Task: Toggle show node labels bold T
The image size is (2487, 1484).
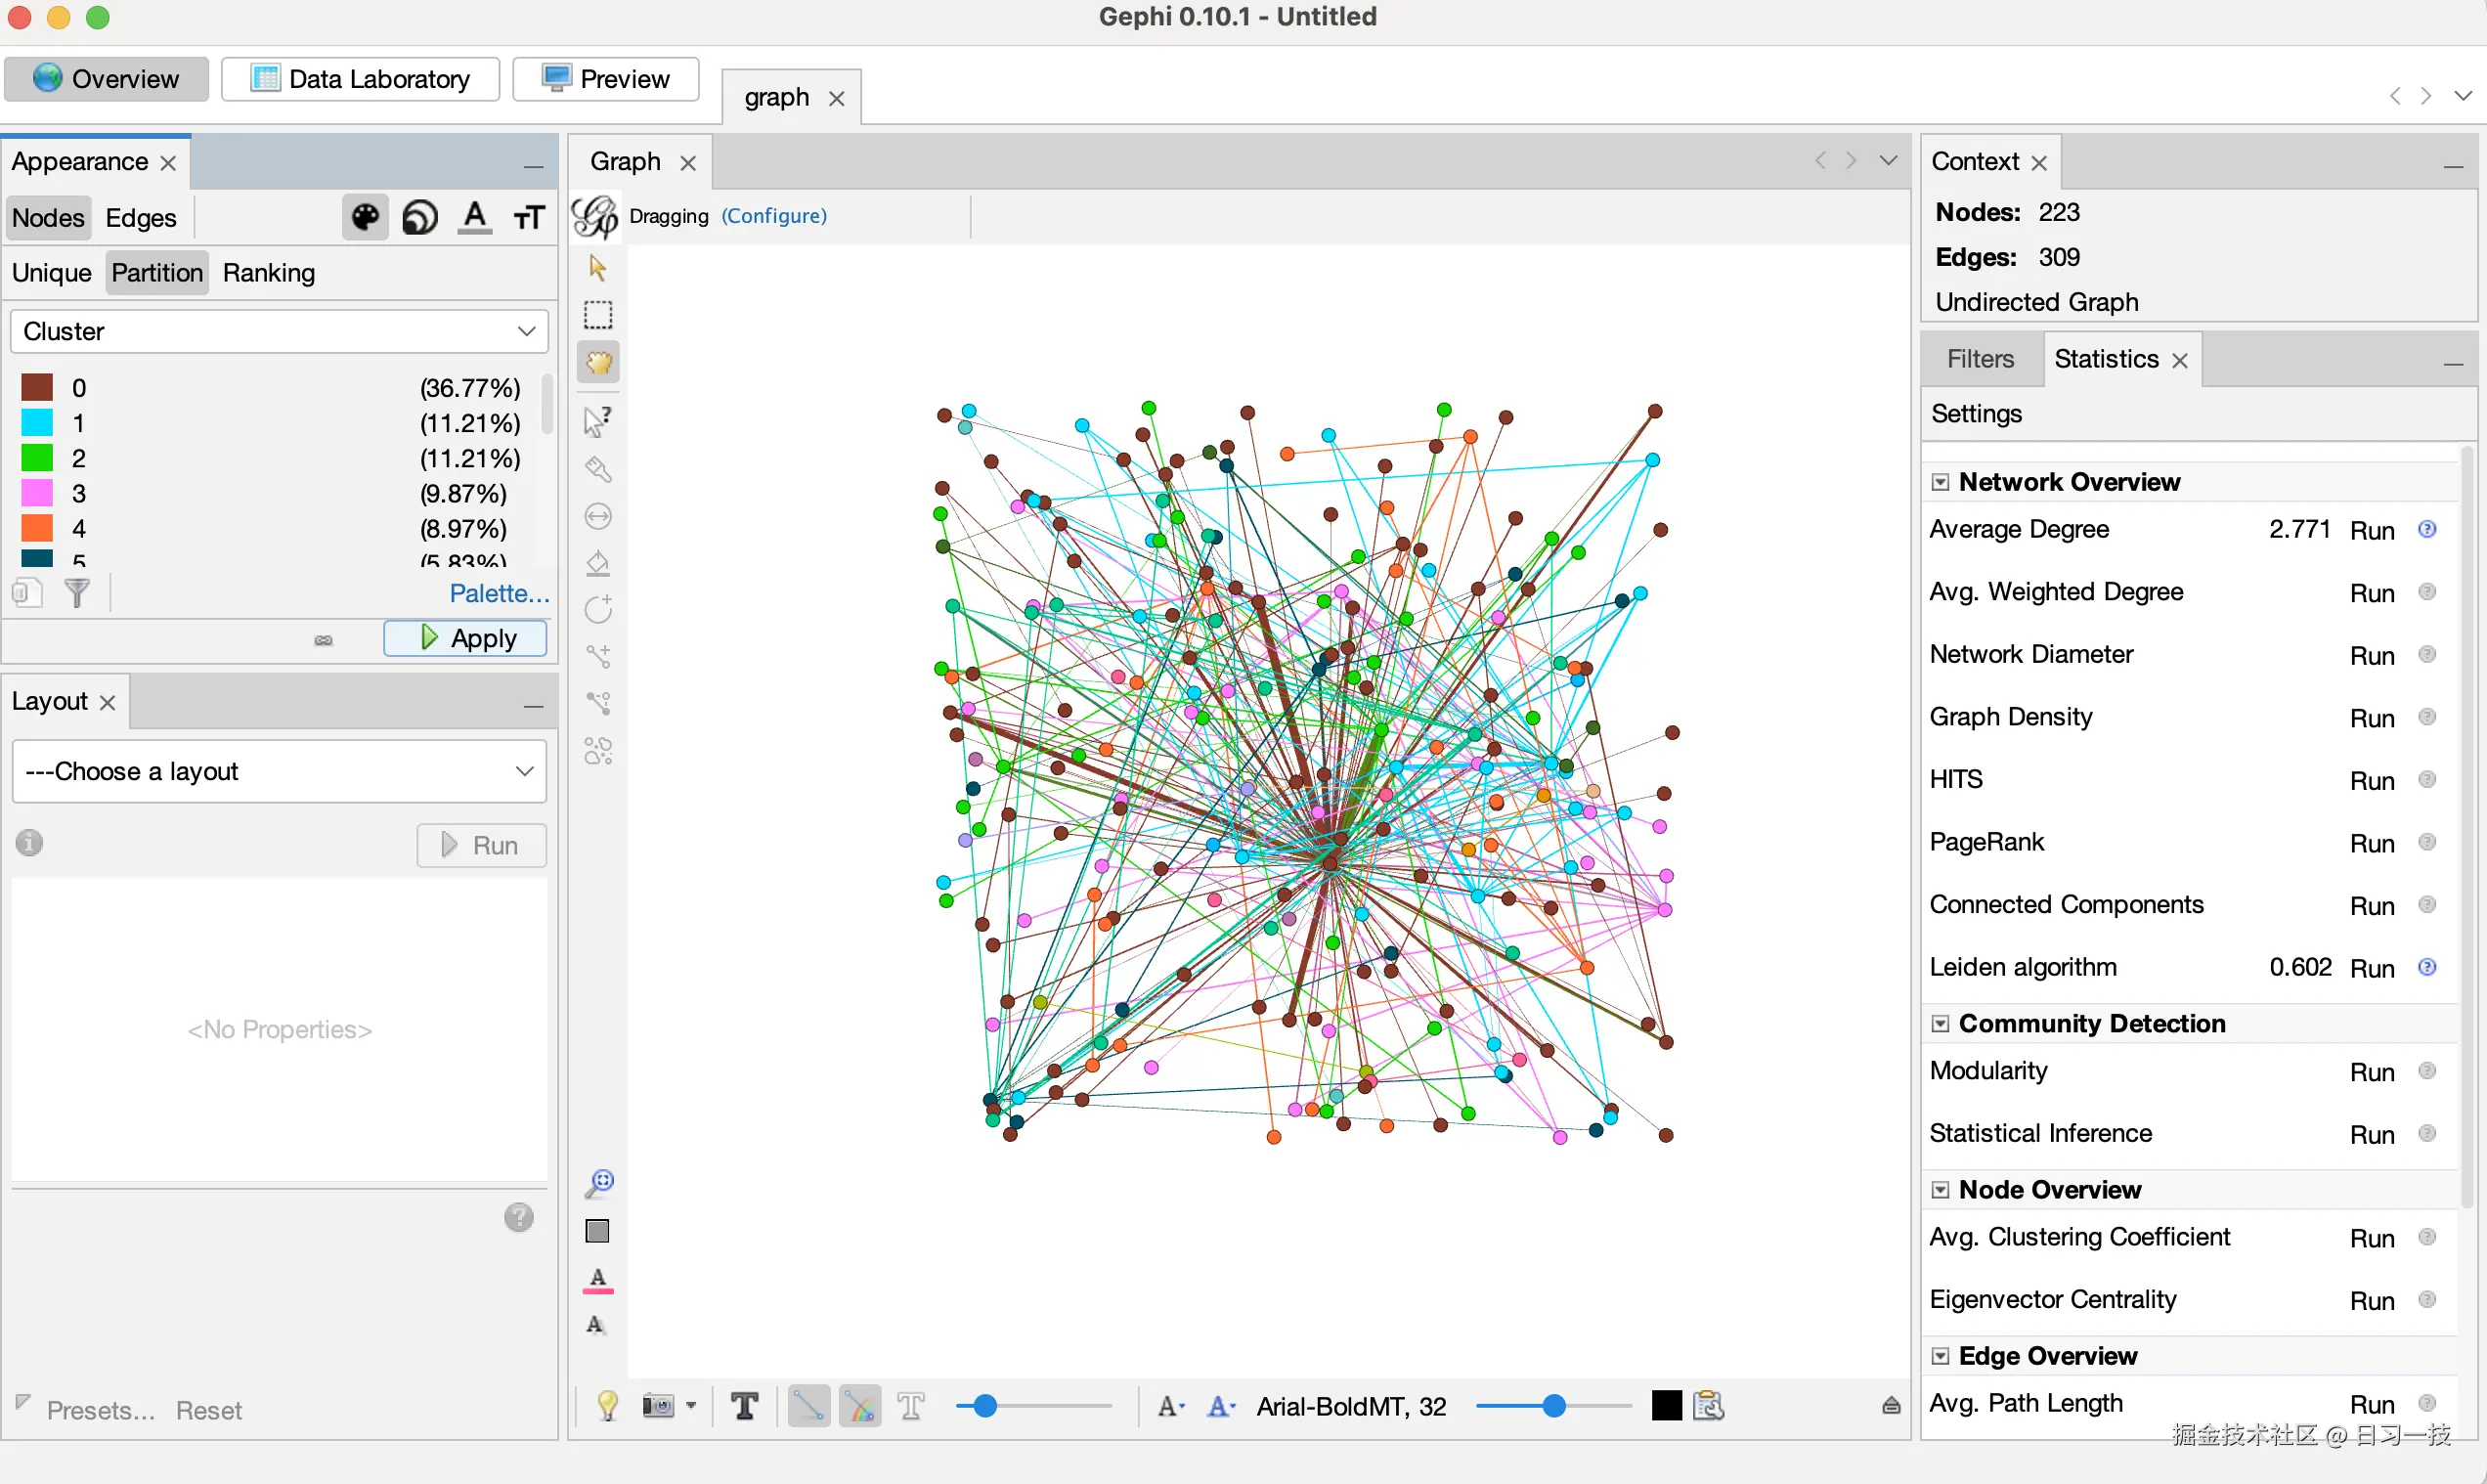Action: tap(744, 1406)
